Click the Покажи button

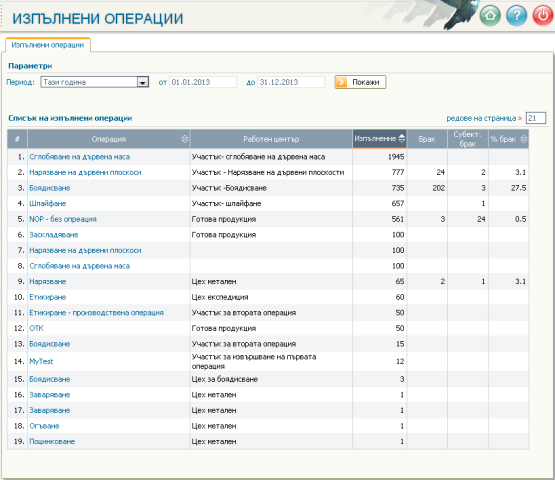(x=360, y=82)
